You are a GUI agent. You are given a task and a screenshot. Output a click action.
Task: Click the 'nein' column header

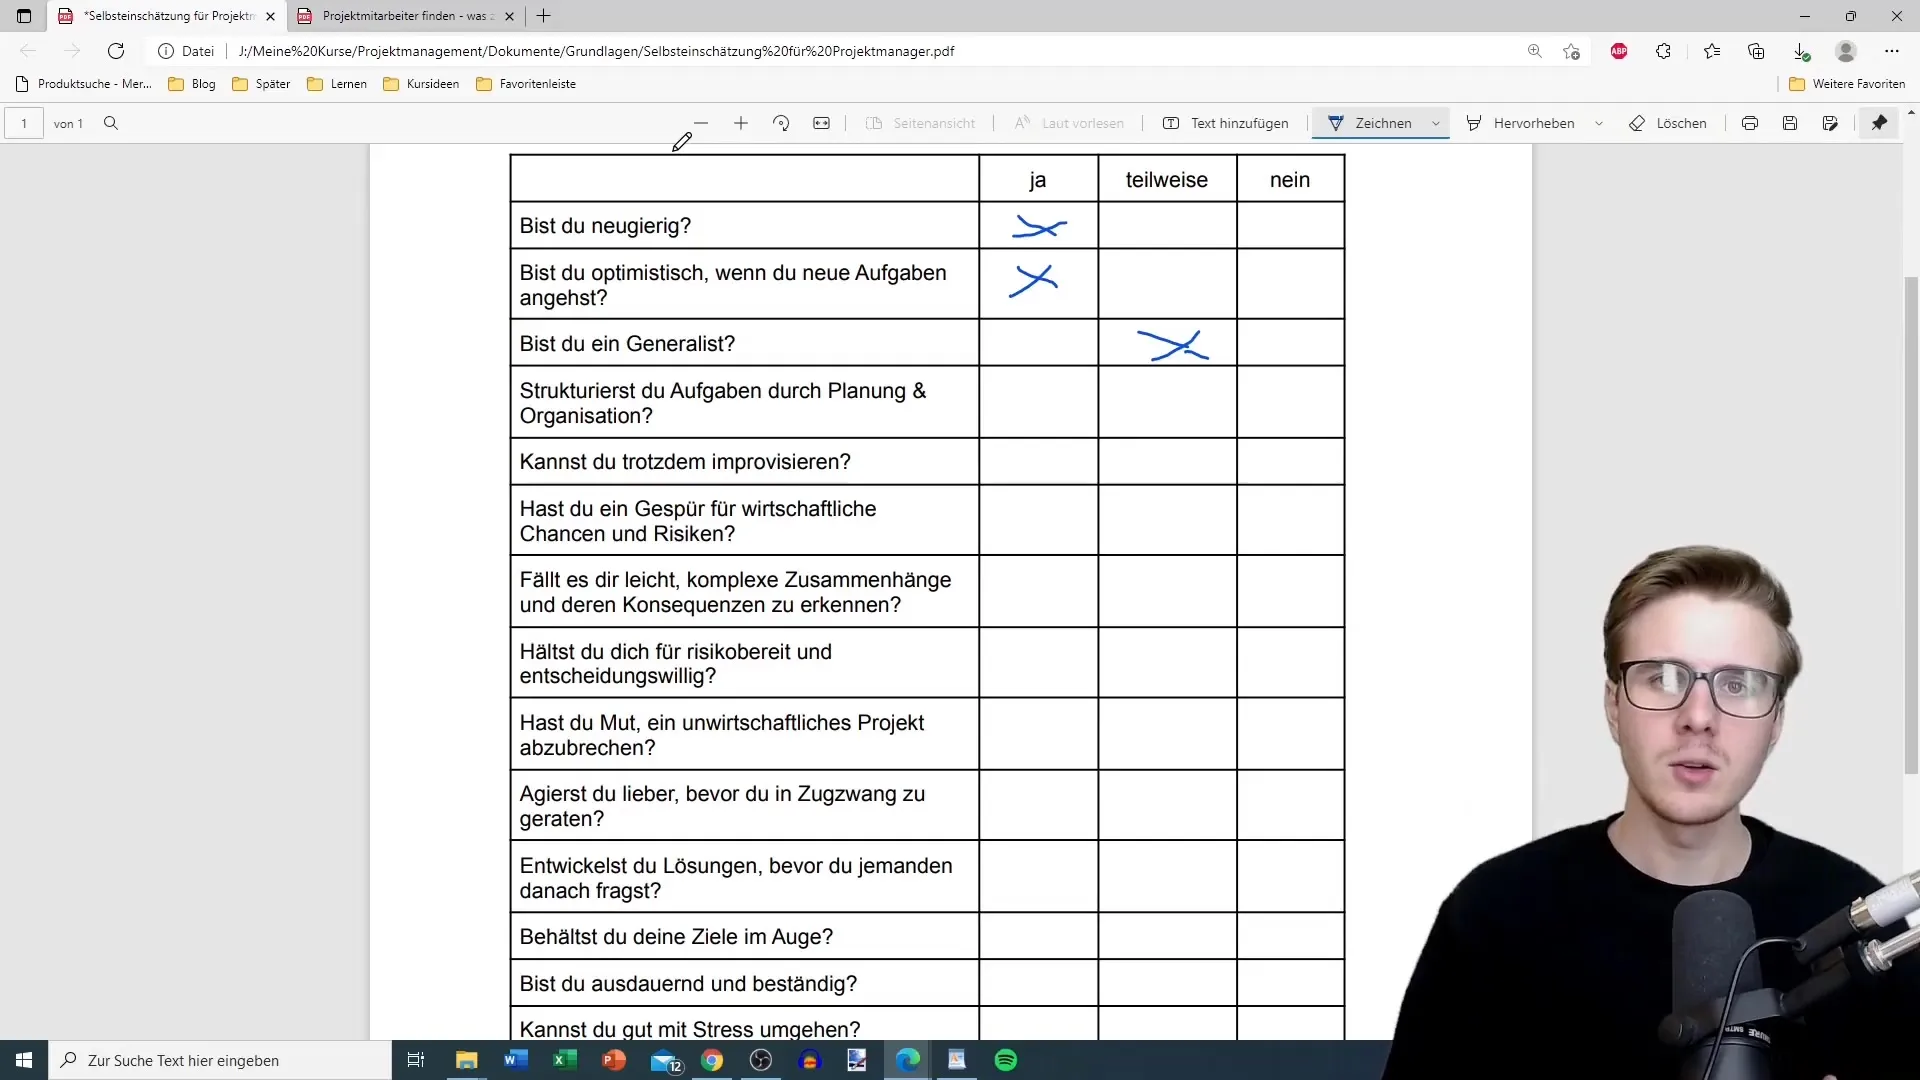point(1289,180)
